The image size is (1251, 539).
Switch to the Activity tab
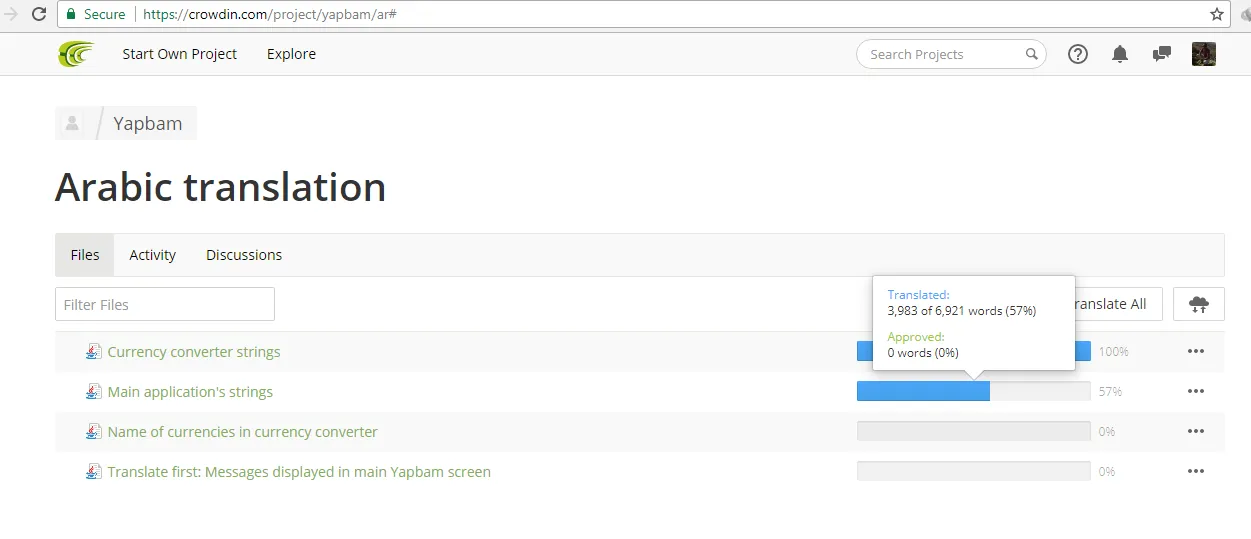point(153,255)
